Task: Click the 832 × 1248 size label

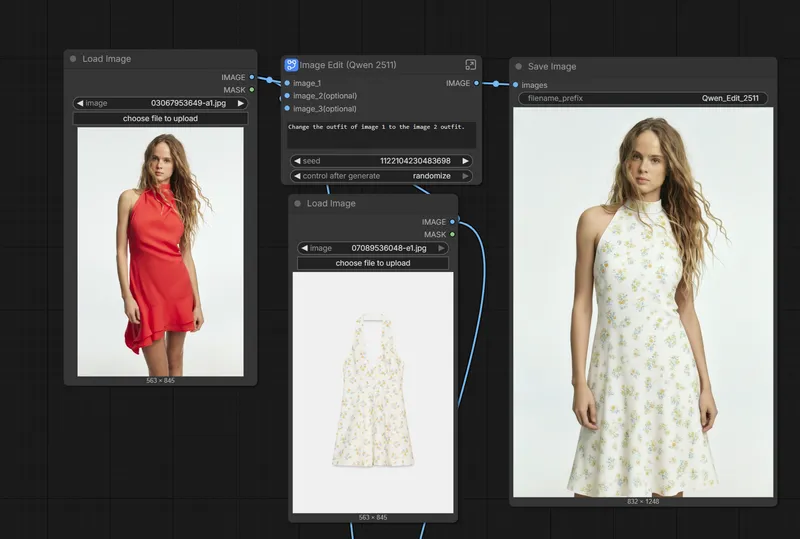Action: [643, 501]
